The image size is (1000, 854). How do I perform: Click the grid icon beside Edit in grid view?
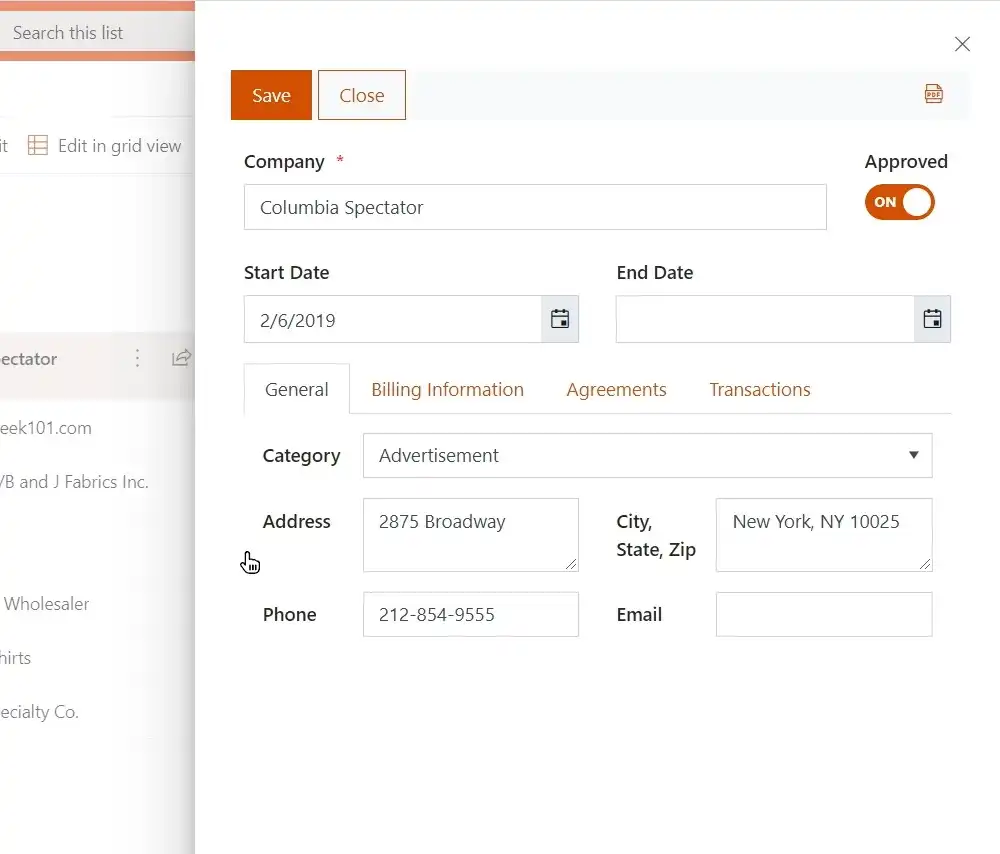click(38, 145)
